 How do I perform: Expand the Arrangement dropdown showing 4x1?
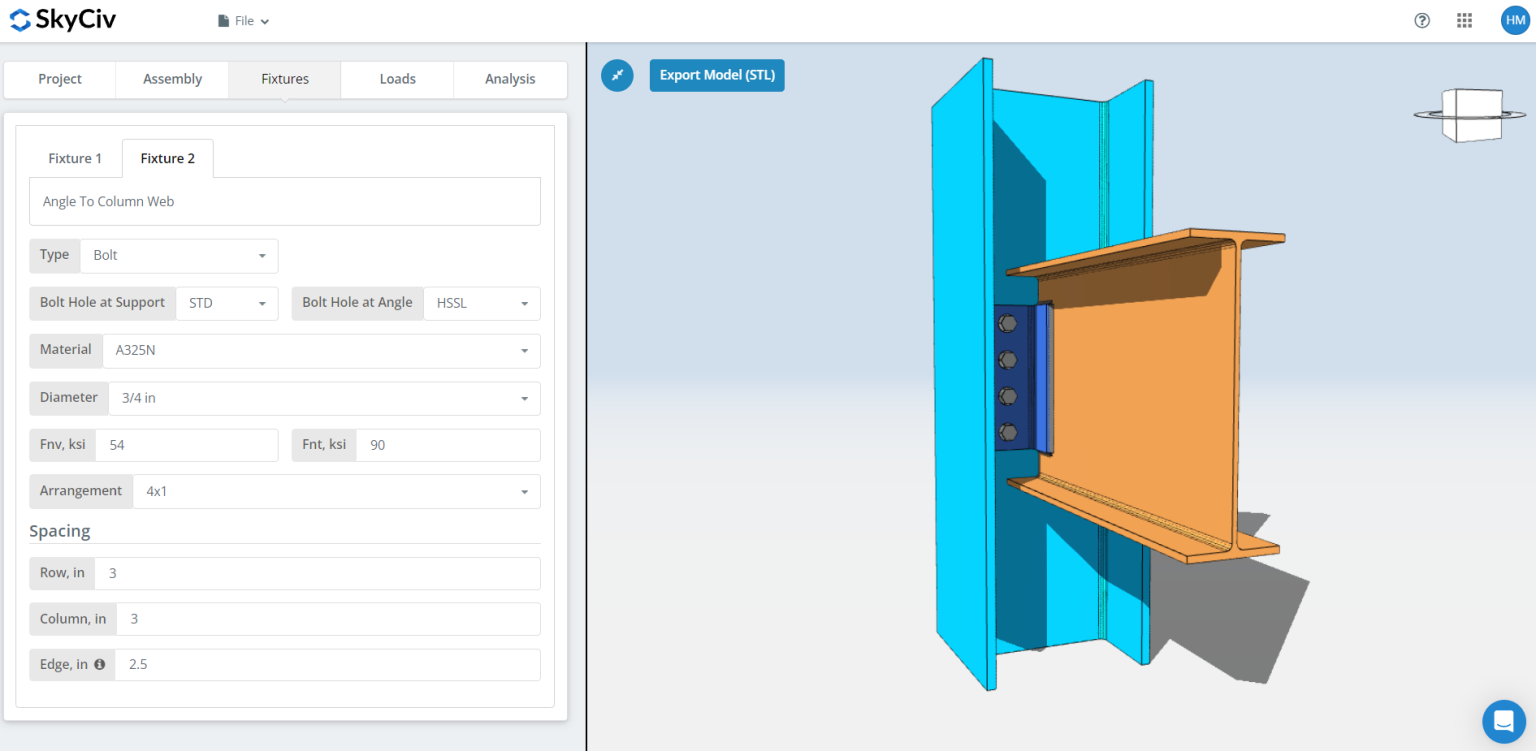click(335, 491)
